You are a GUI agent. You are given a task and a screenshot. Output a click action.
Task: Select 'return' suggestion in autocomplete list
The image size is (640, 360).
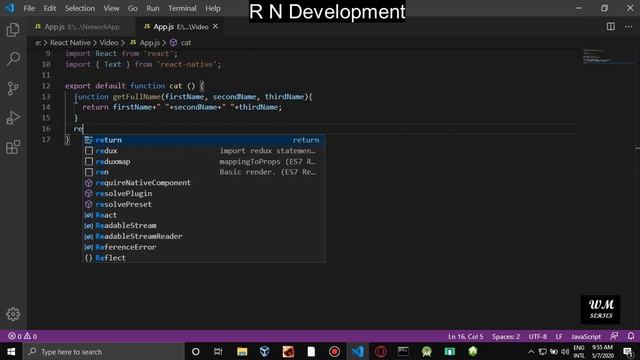(x=204, y=140)
